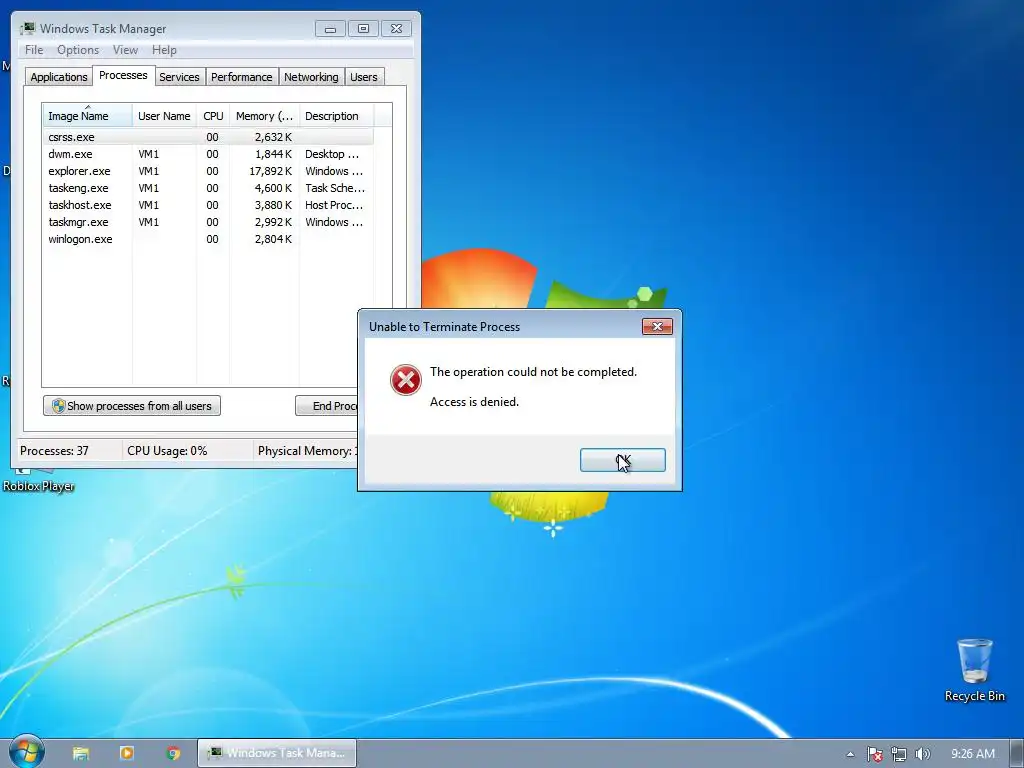
Task: Open the volume speaker icon
Action: (922, 754)
